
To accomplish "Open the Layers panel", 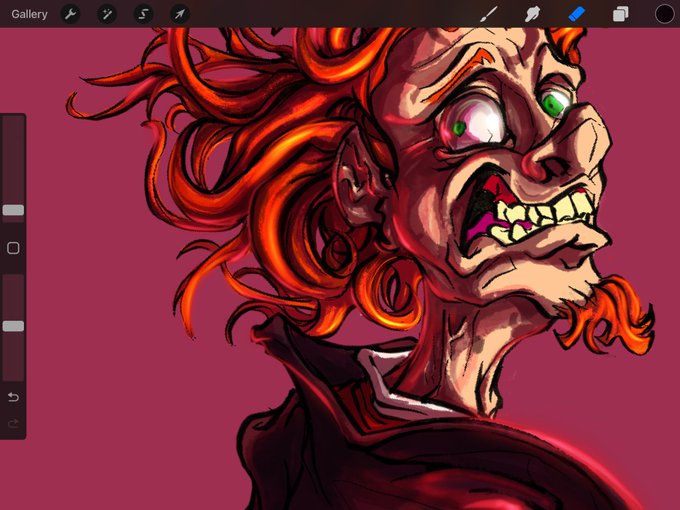I will [621, 14].
